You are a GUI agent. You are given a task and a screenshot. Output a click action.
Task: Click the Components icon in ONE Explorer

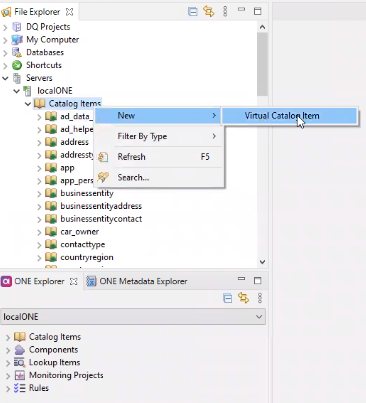pyautogui.click(x=20, y=350)
